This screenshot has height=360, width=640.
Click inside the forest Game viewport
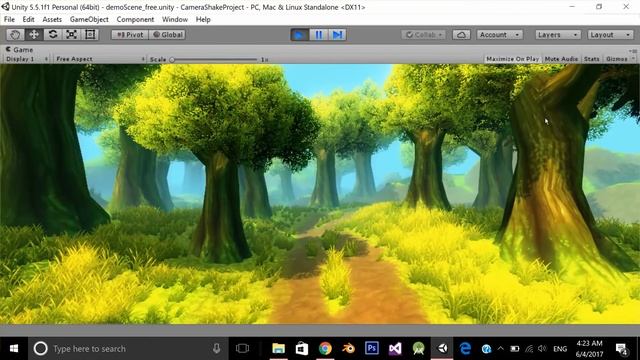coord(320,194)
